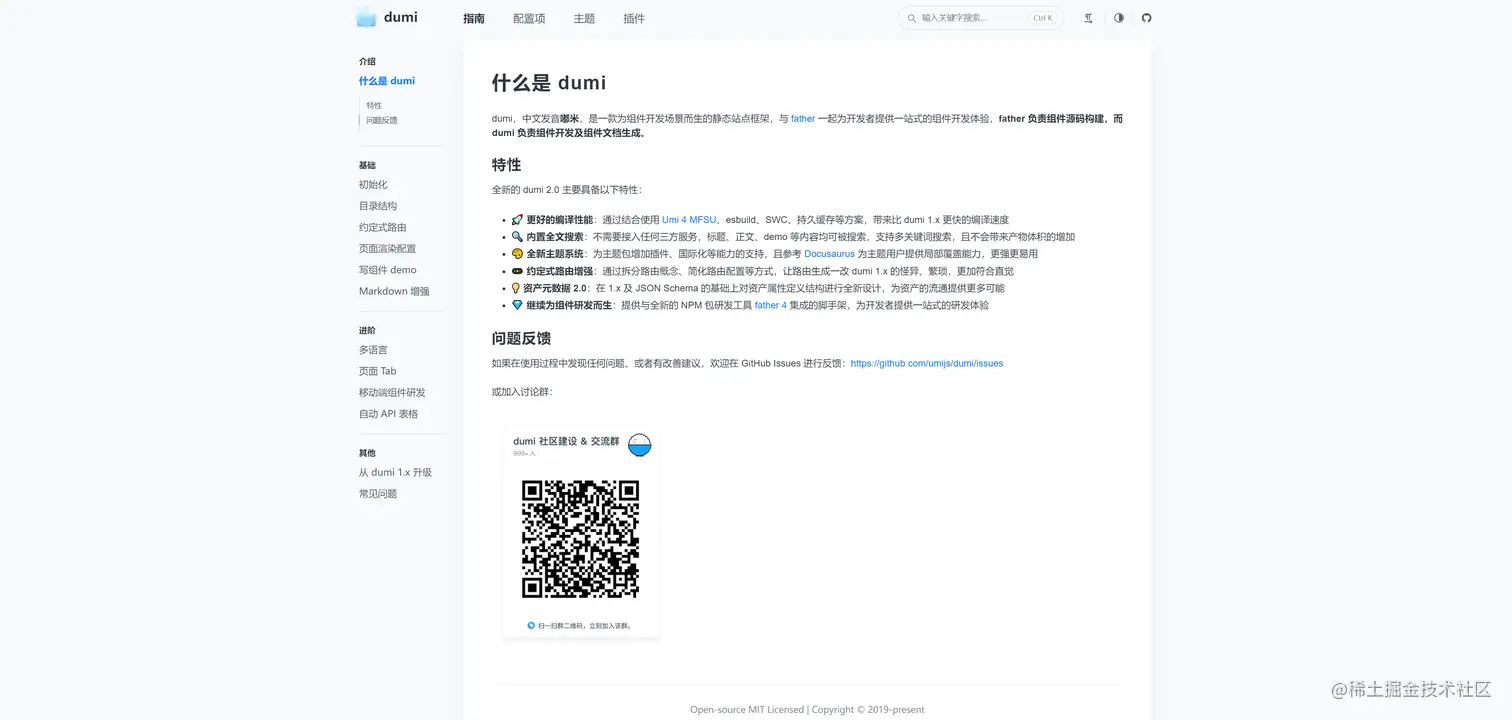
Task: Open the 移动端组件研发 sidebar page
Action: (x=392, y=392)
